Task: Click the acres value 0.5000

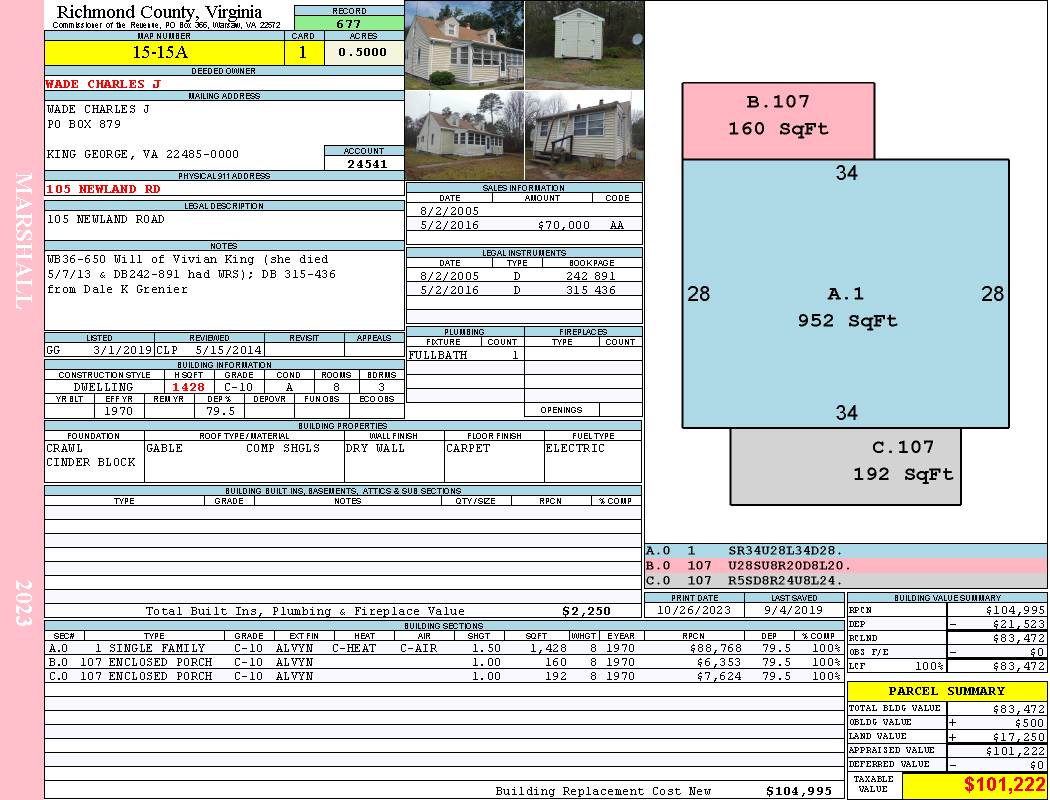Action: point(363,52)
